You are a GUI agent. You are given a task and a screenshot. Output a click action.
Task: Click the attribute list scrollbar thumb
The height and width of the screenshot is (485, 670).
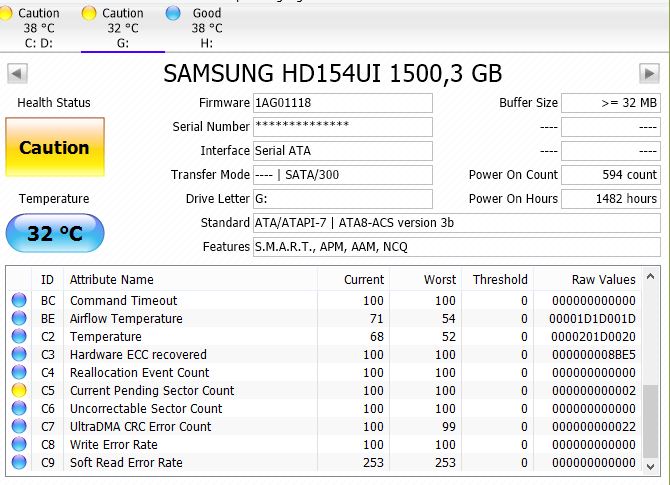point(650,421)
